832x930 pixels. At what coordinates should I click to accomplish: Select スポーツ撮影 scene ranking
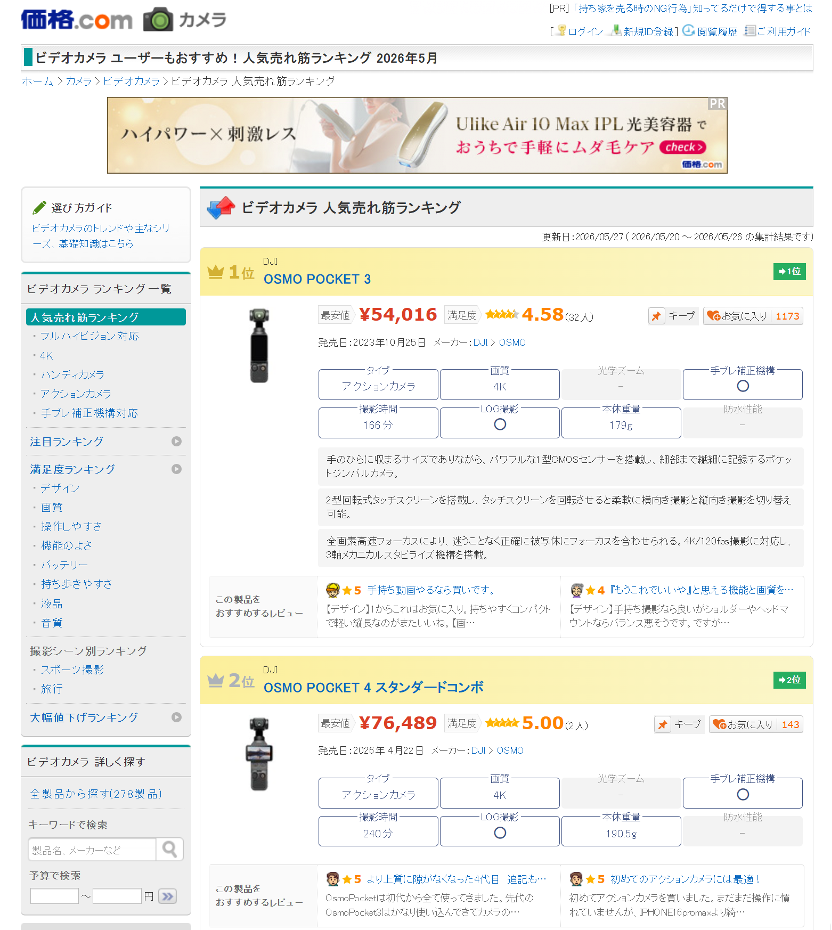(x=72, y=670)
